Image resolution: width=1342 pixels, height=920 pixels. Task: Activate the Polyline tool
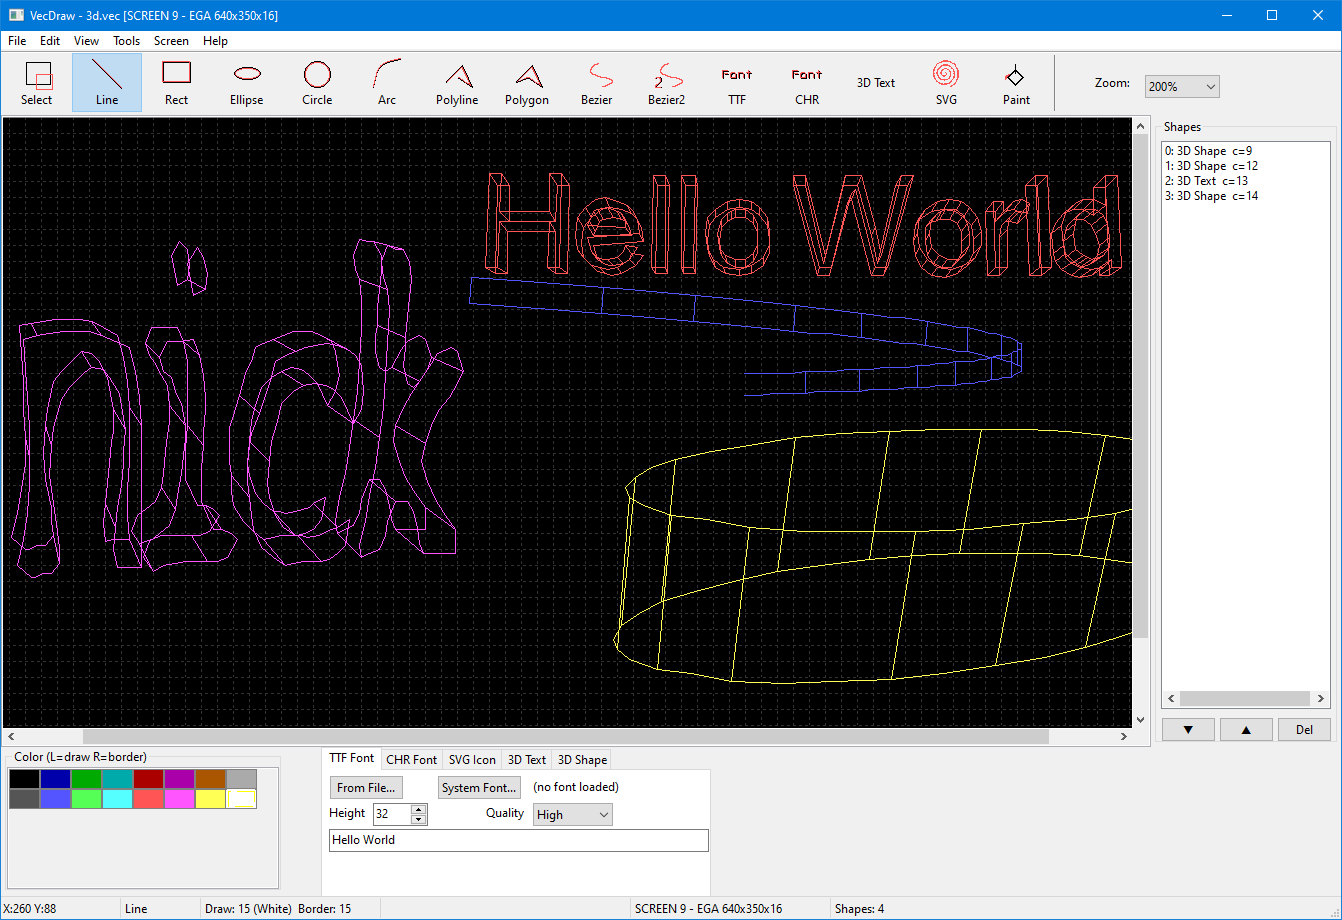(x=457, y=82)
